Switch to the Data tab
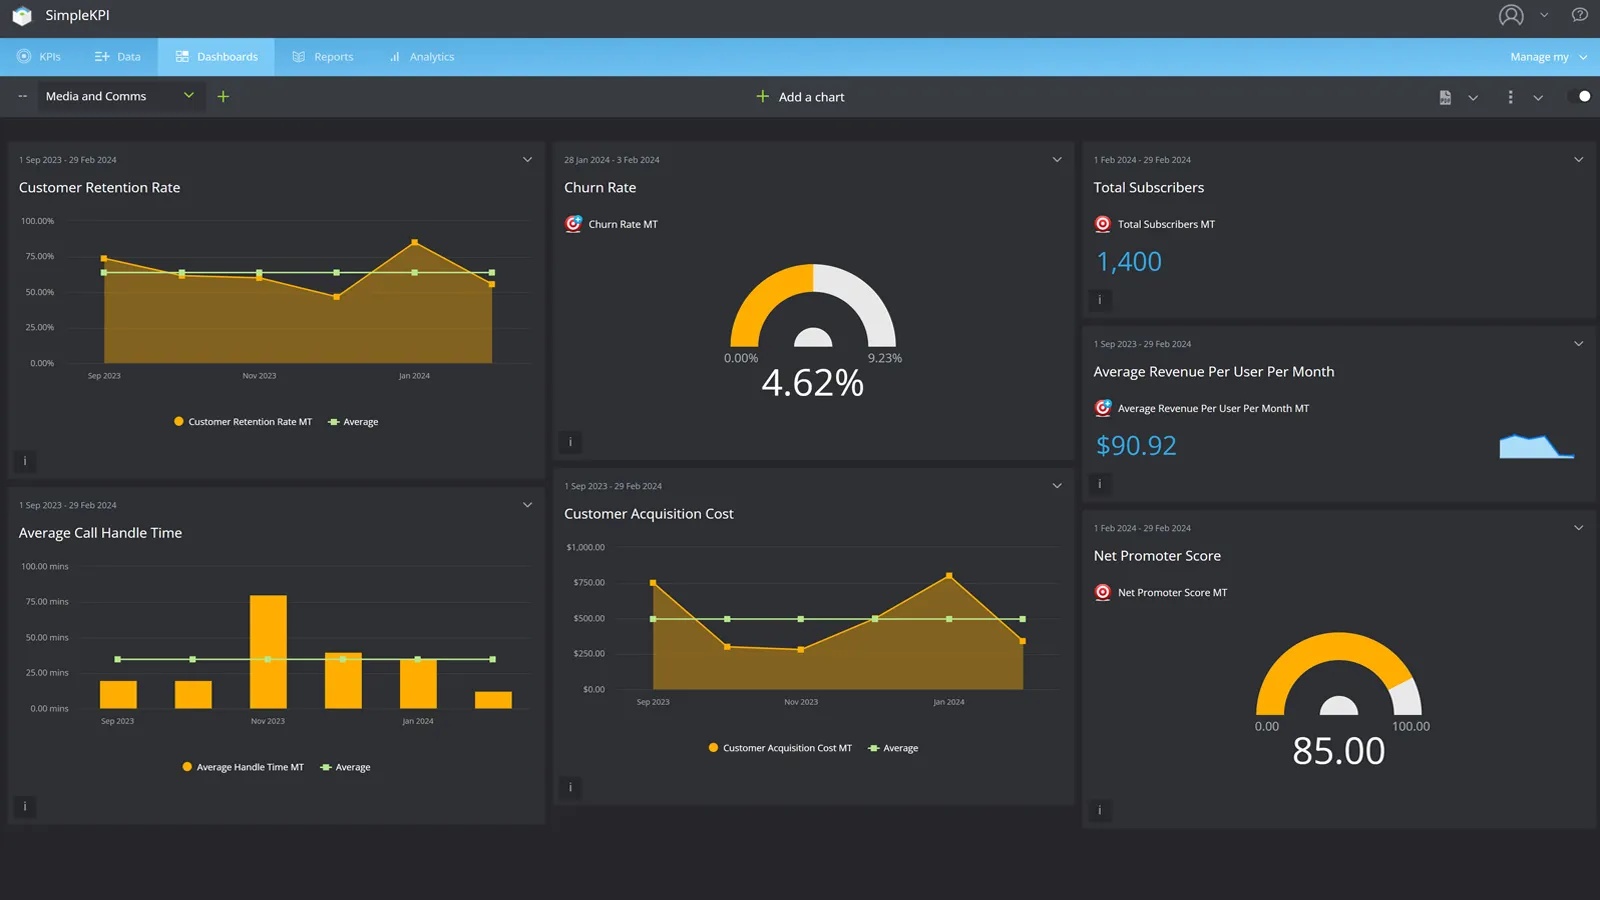Image resolution: width=1600 pixels, height=900 pixels. [117, 57]
